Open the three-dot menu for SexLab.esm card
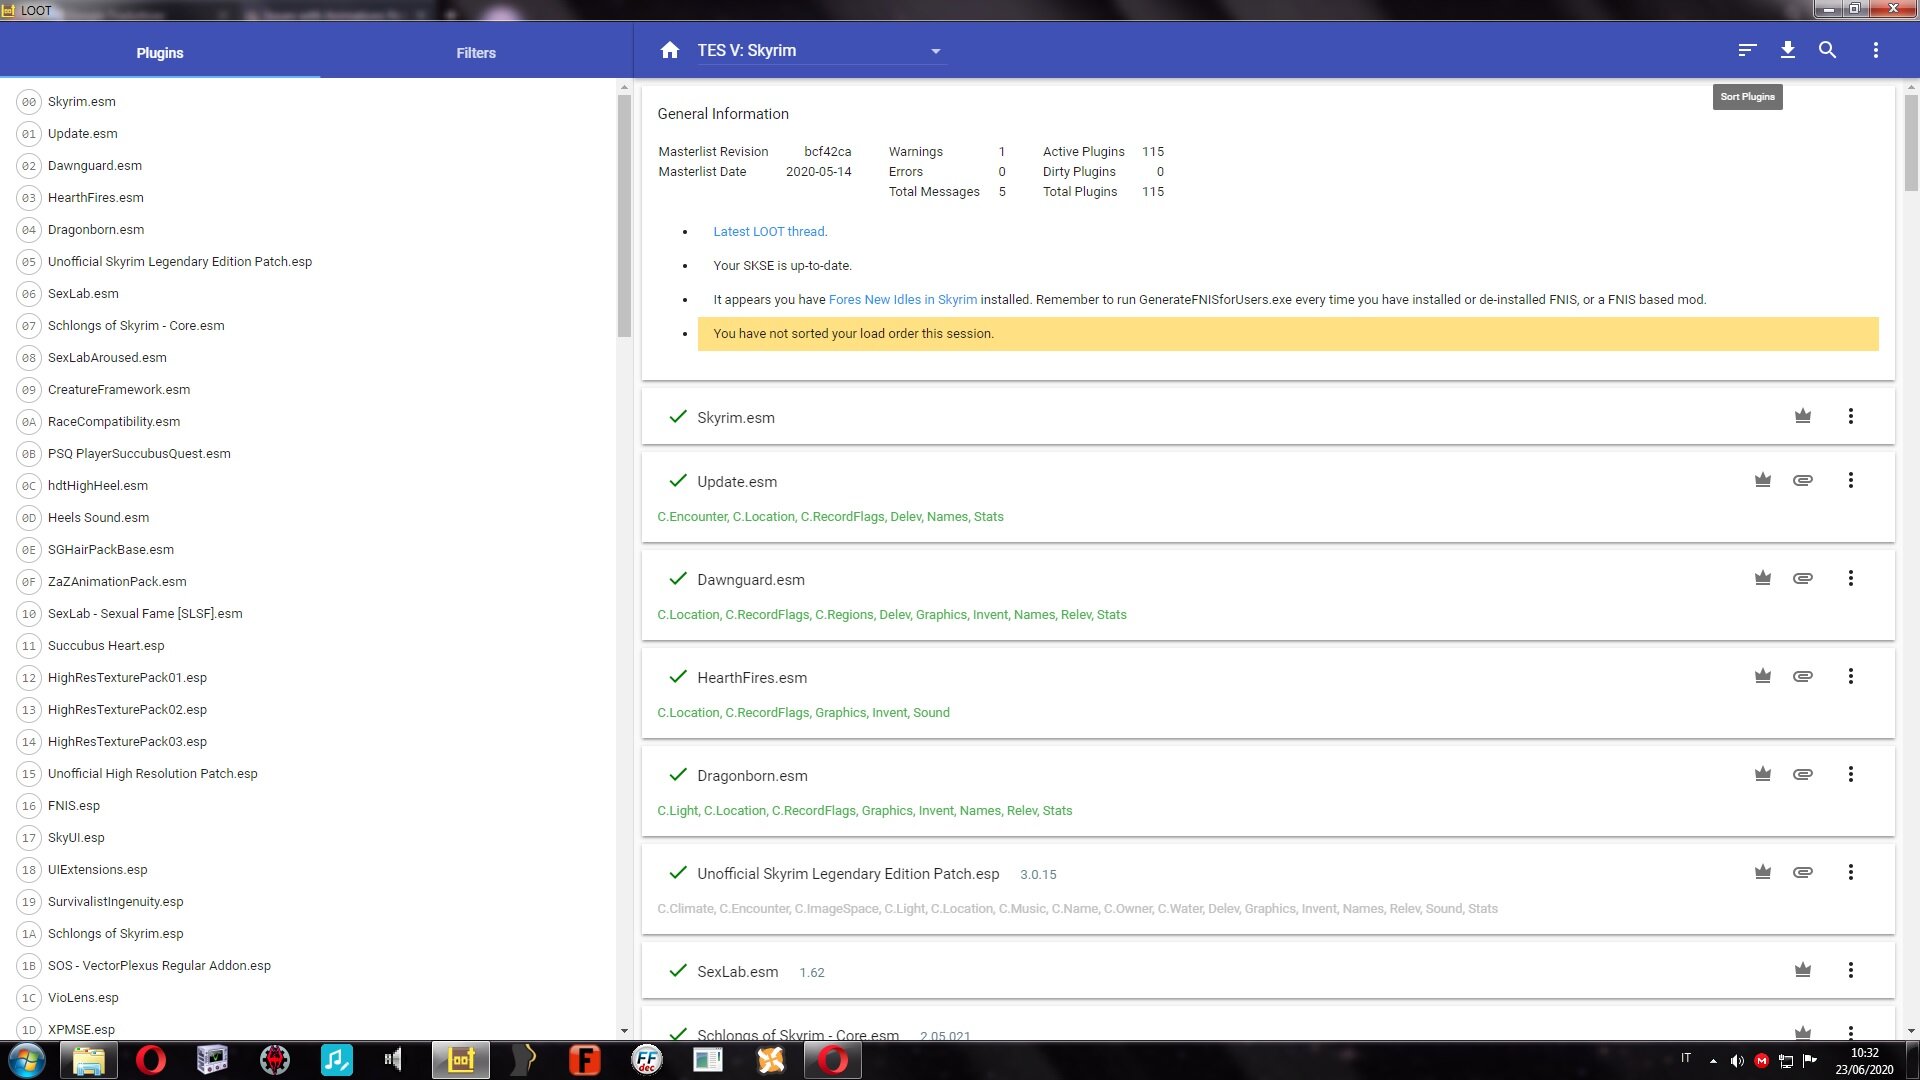The width and height of the screenshot is (1920, 1080). coord(1851,970)
